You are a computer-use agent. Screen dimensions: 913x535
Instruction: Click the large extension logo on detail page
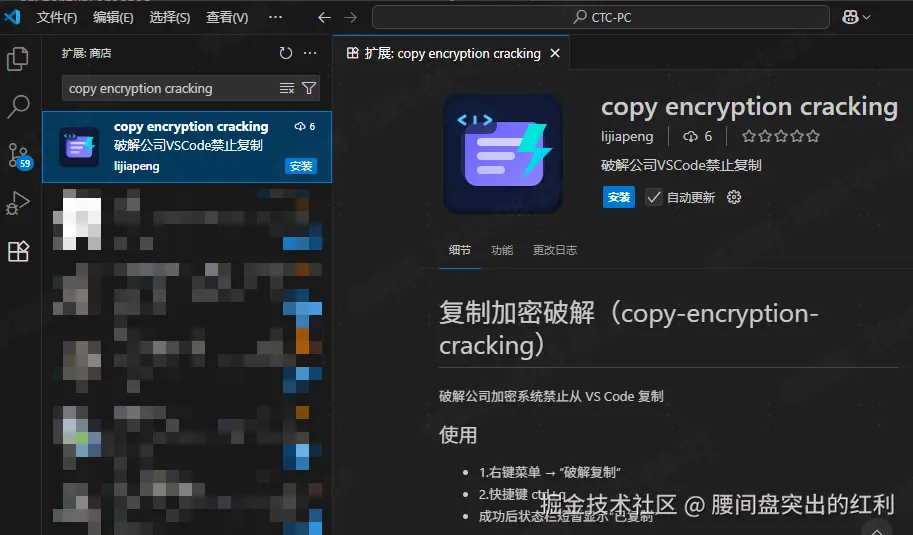pos(502,154)
